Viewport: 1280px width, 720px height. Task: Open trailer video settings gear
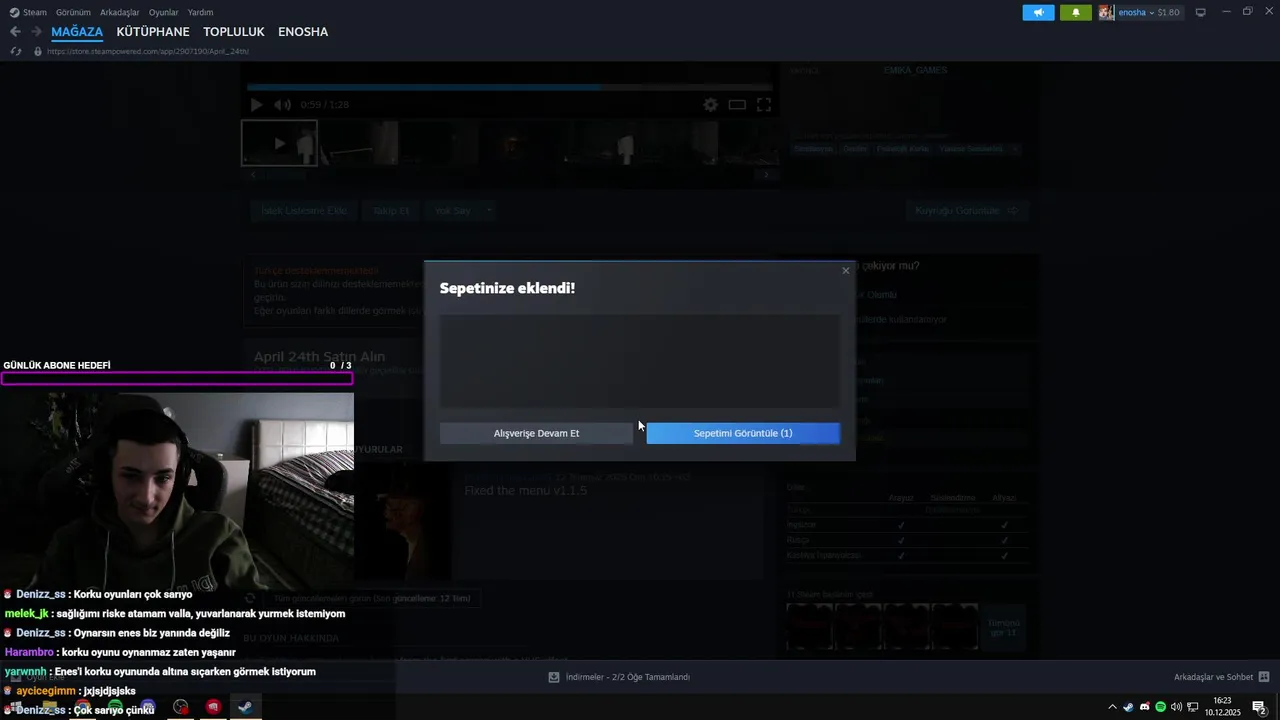710,104
